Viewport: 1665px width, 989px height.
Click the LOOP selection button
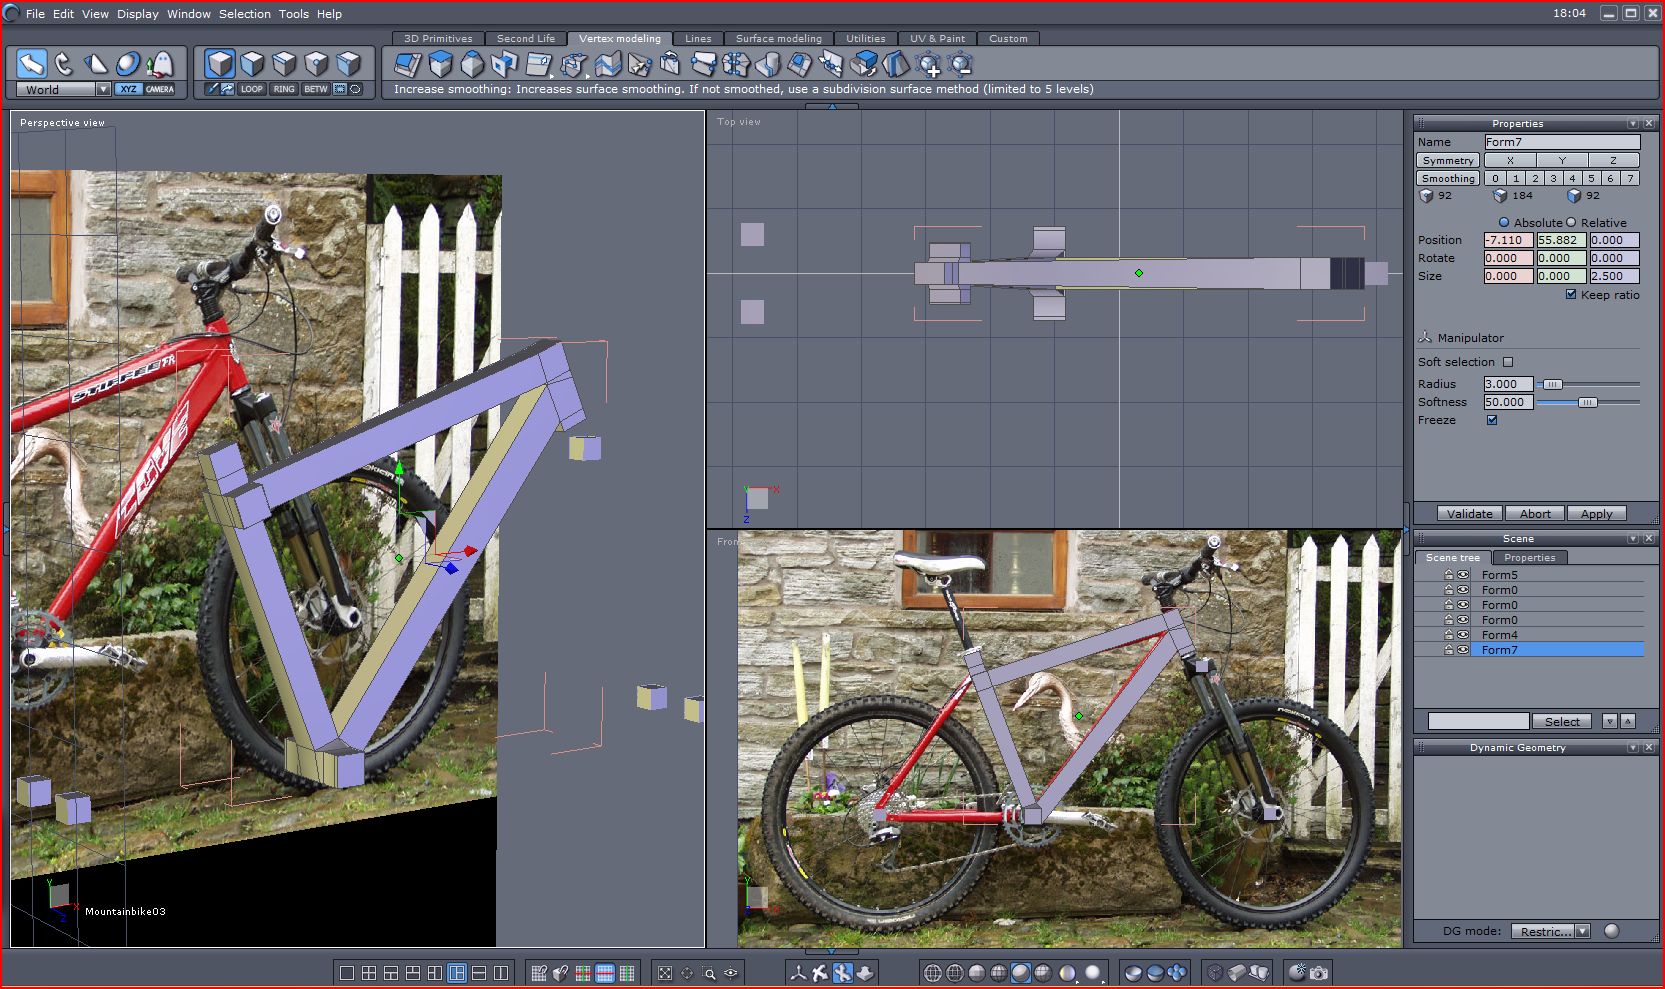[x=252, y=89]
